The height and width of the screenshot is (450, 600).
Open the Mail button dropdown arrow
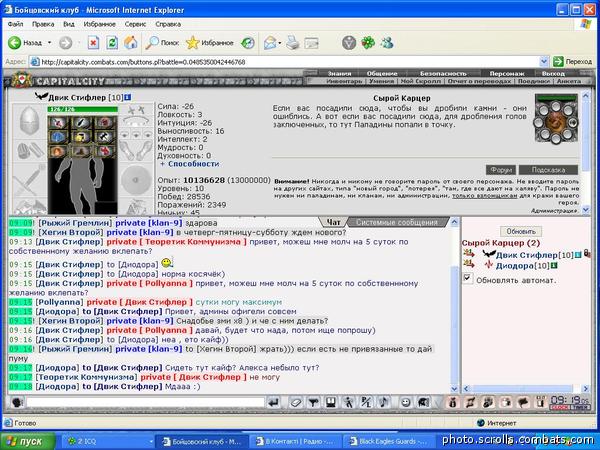coord(280,43)
